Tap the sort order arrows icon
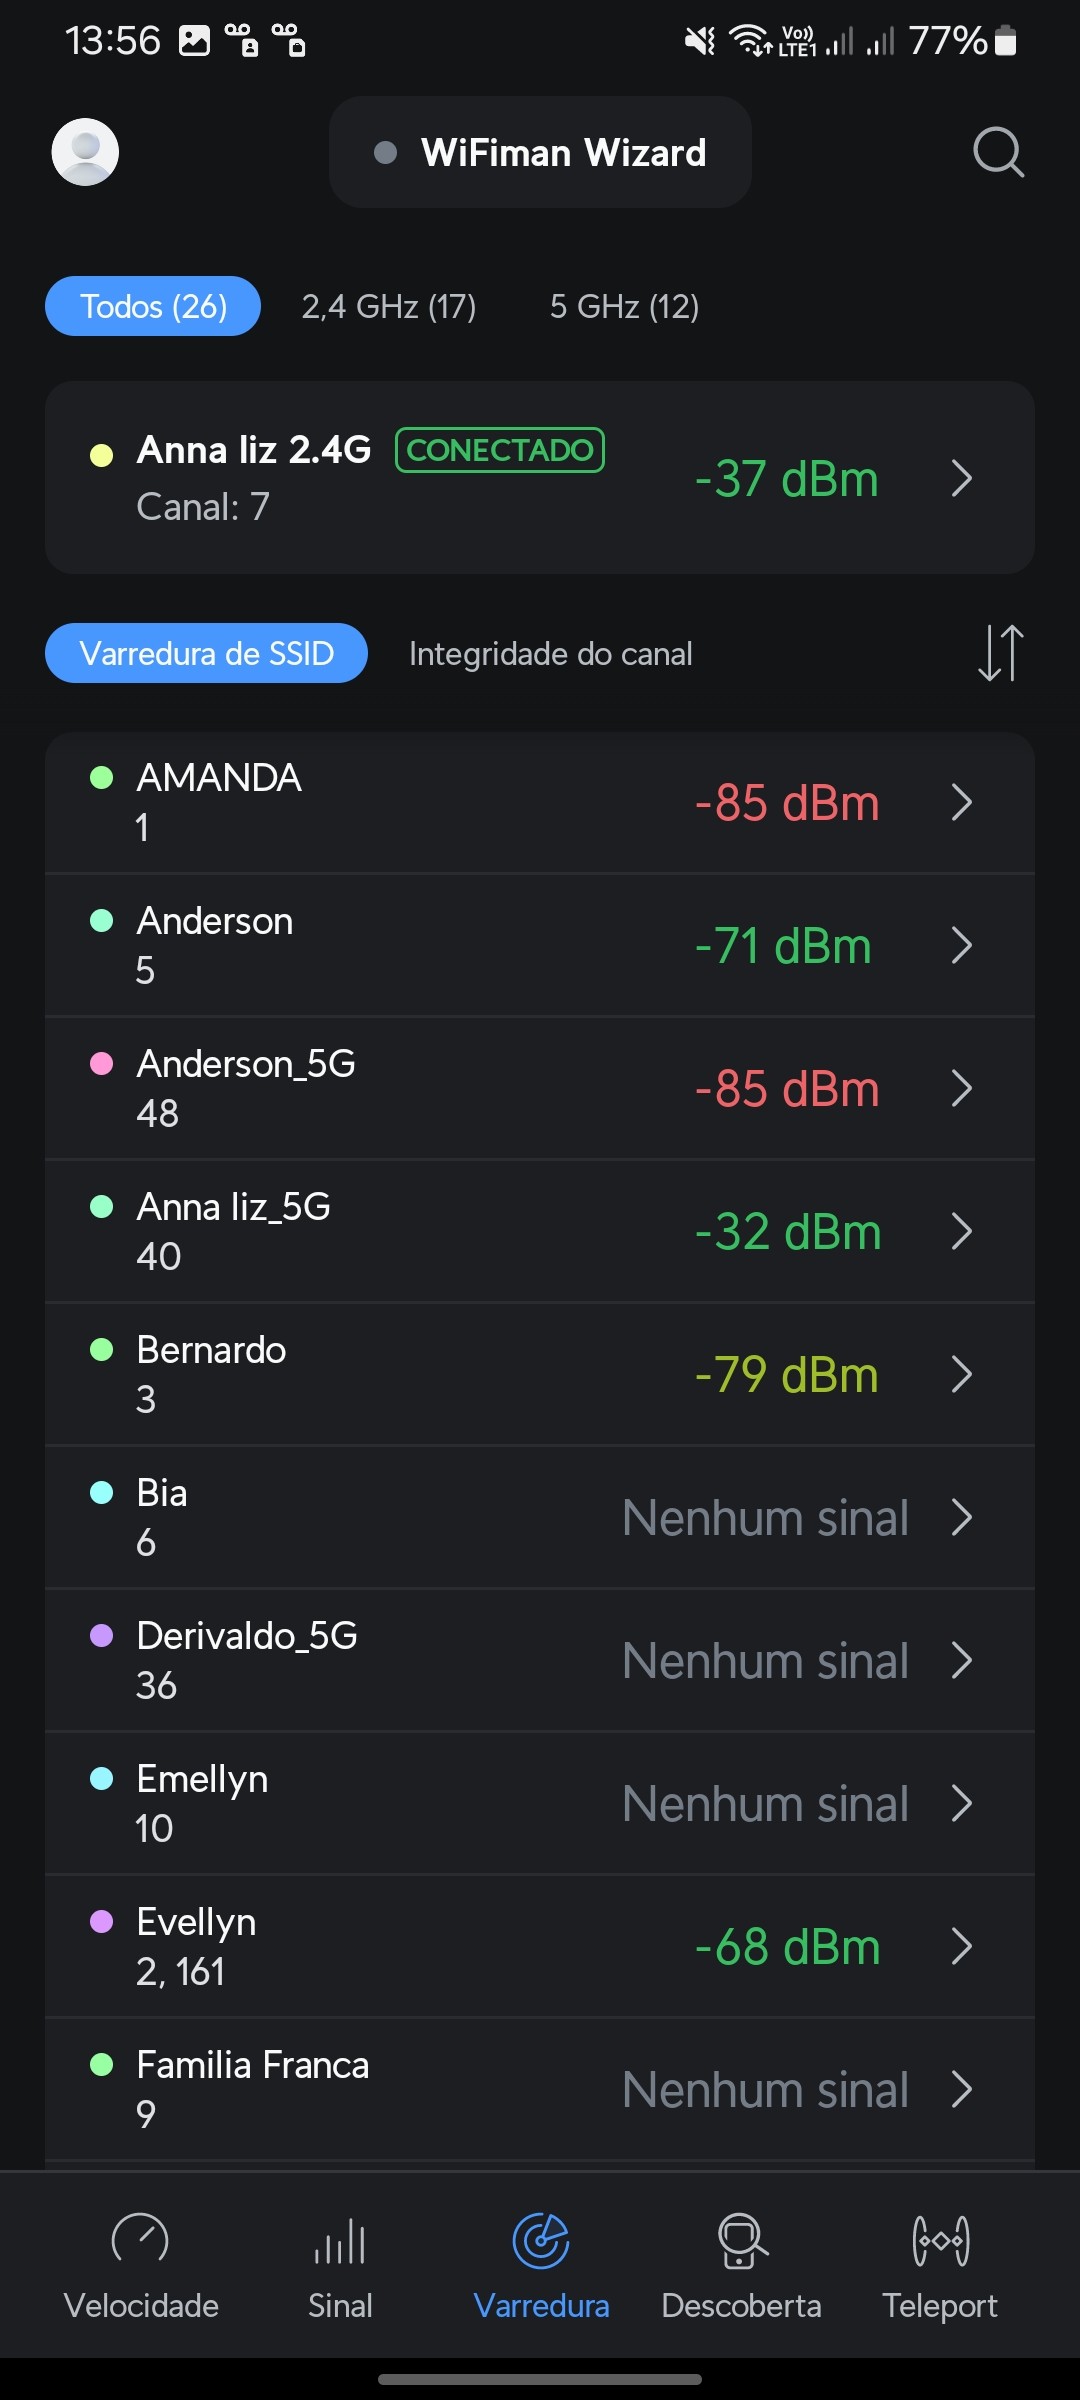1080x2400 pixels. (1000, 653)
